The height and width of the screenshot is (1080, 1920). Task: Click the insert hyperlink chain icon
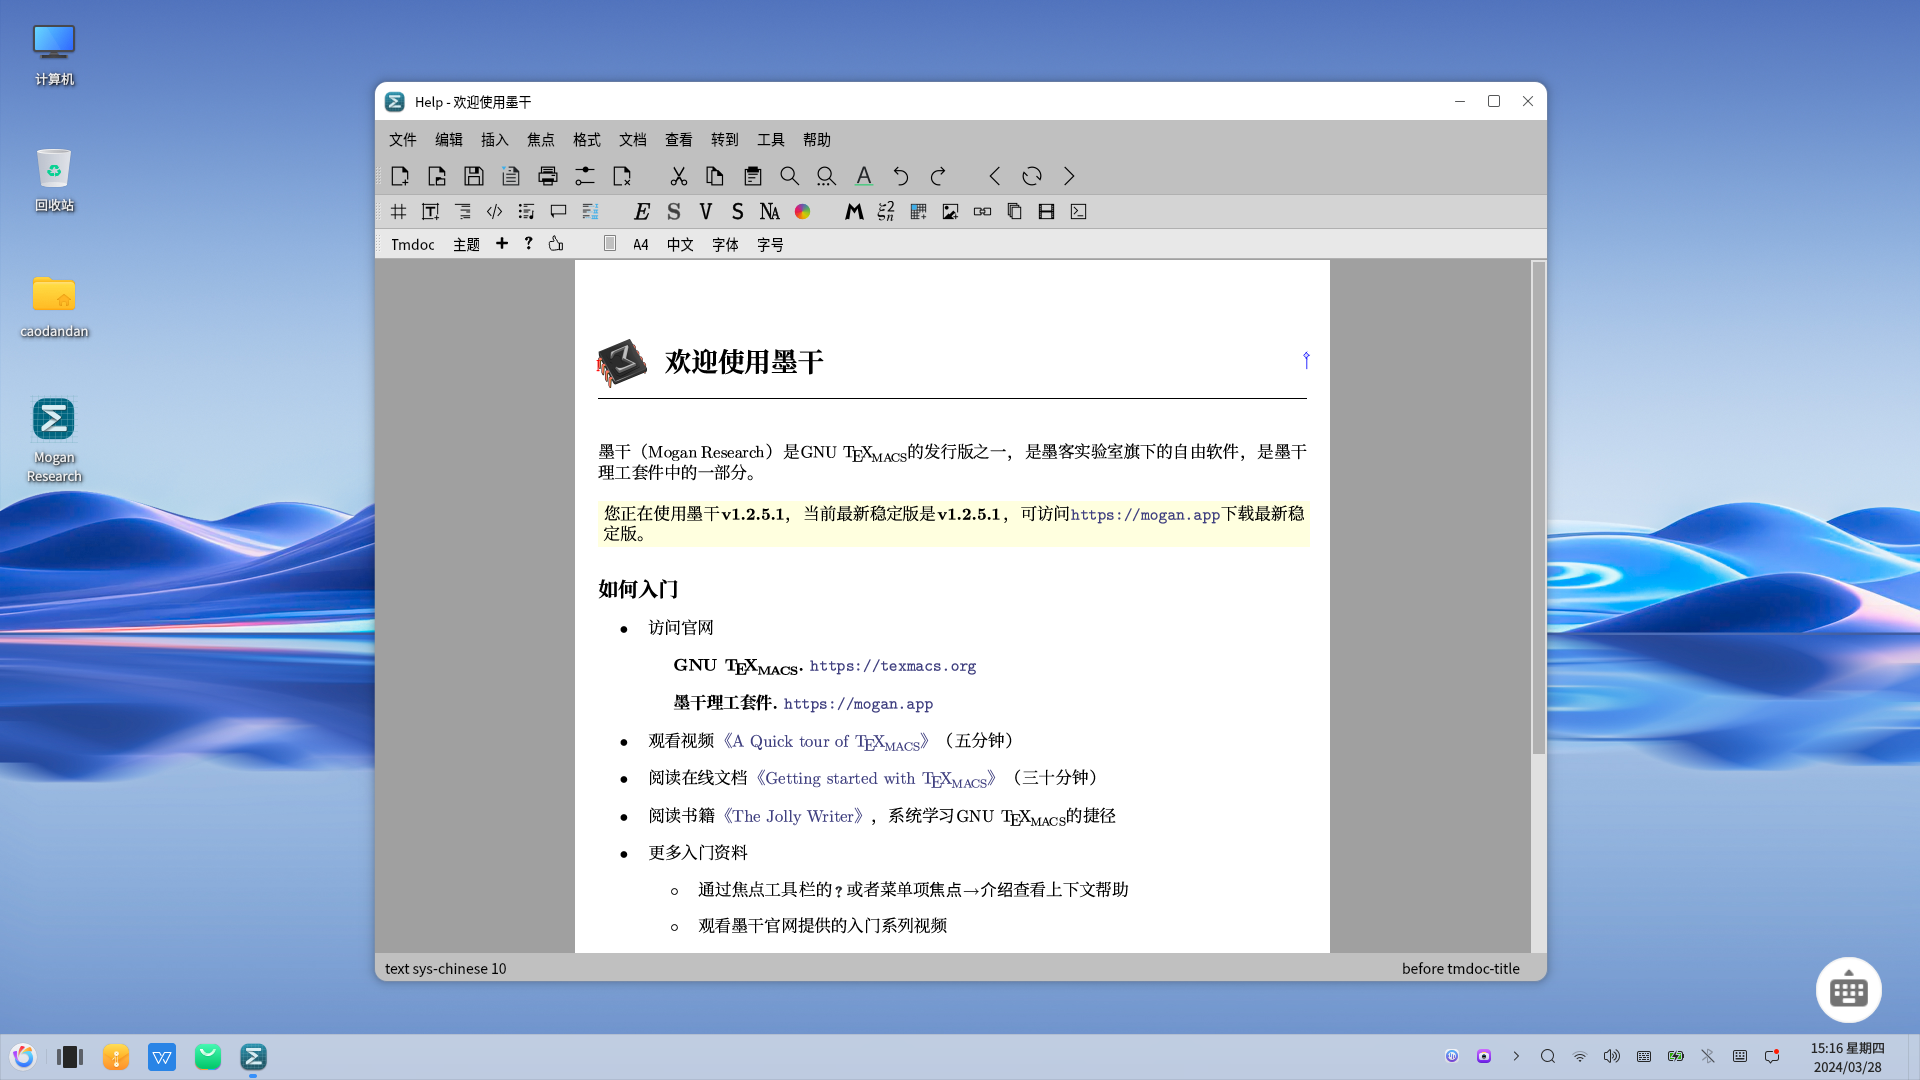[982, 211]
